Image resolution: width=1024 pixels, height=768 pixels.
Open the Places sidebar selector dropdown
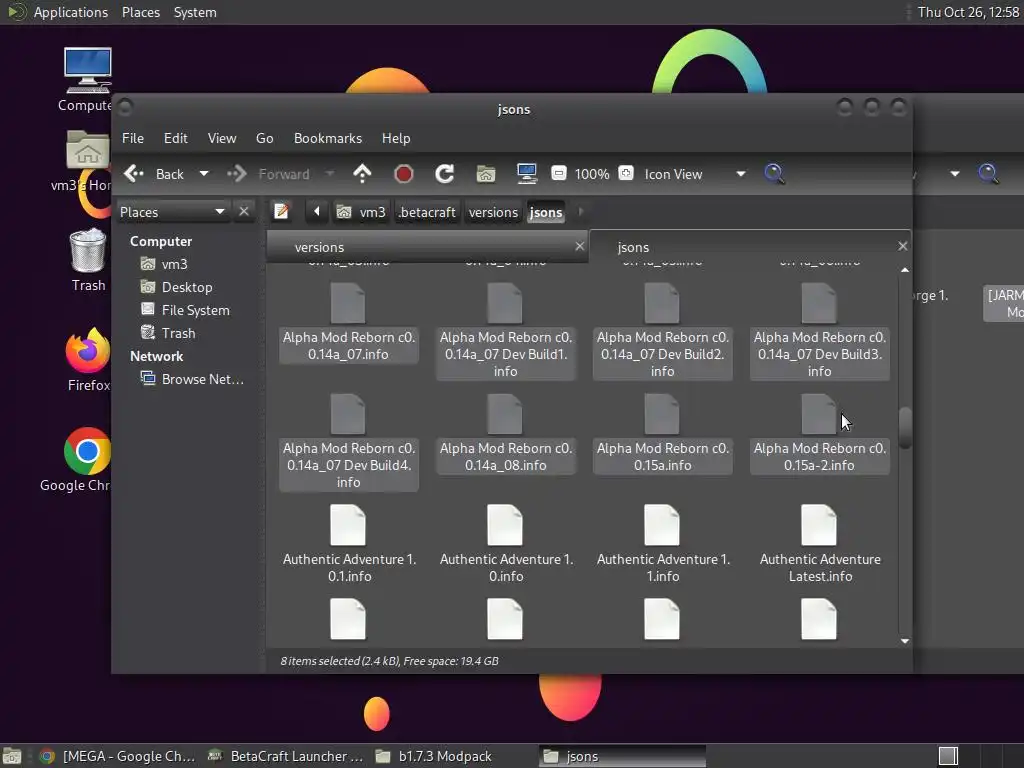click(172, 212)
